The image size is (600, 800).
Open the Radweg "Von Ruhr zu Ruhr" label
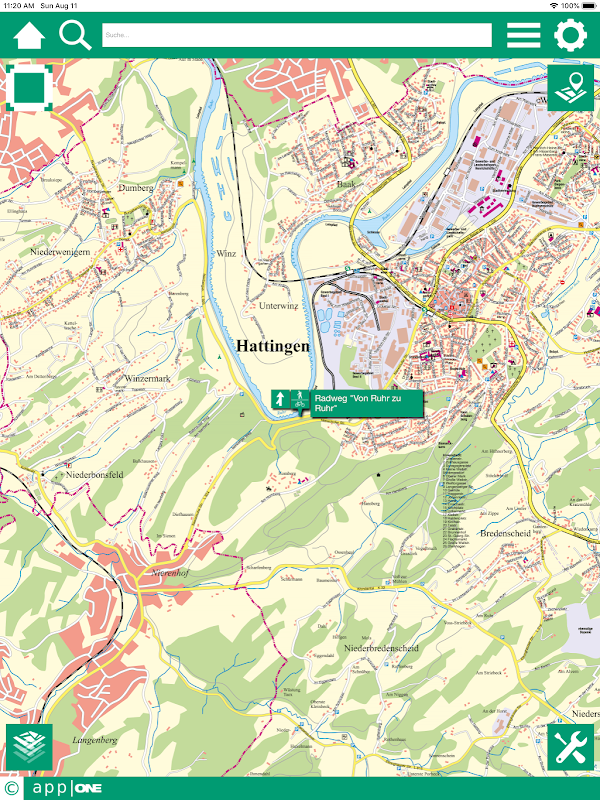click(x=367, y=403)
